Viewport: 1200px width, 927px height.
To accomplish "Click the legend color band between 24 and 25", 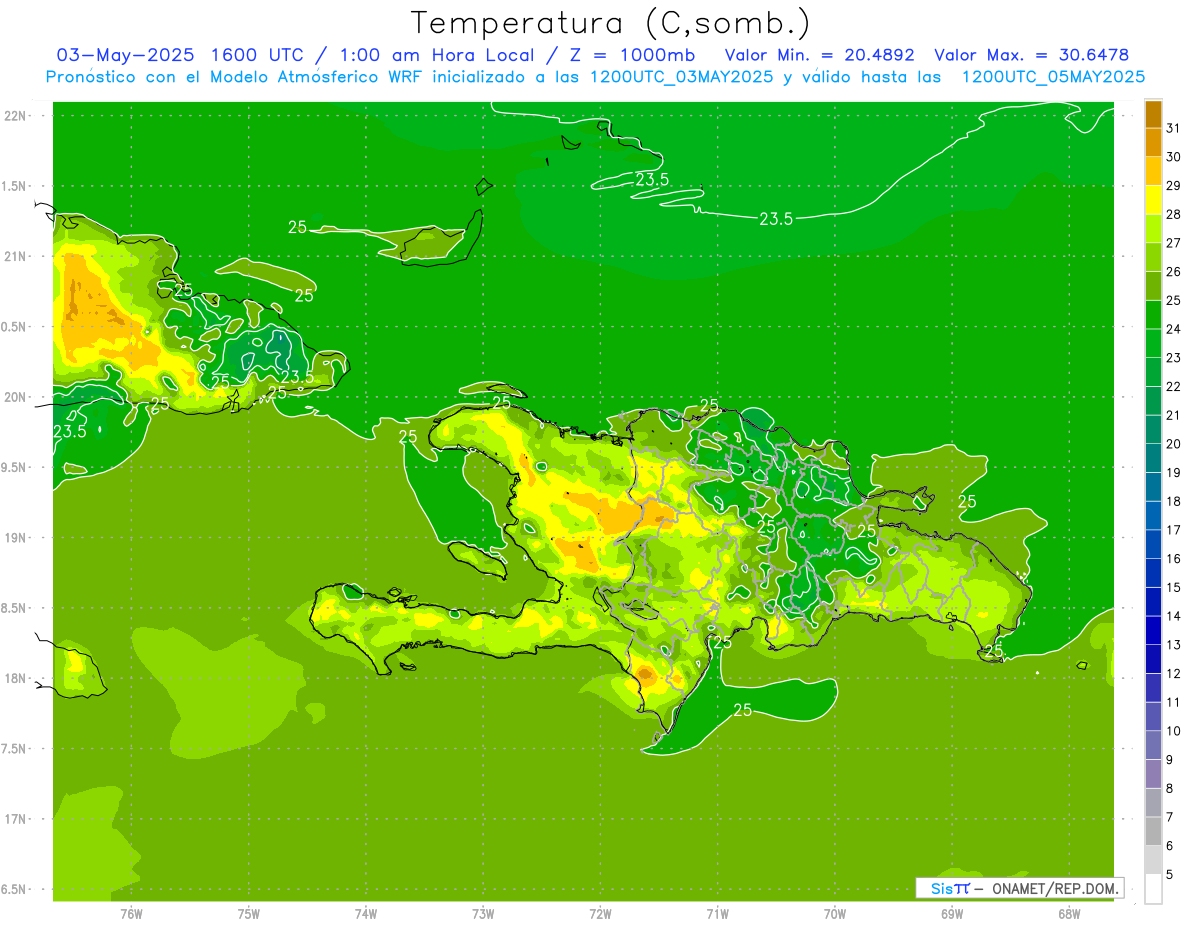I will pyautogui.click(x=1153, y=315).
